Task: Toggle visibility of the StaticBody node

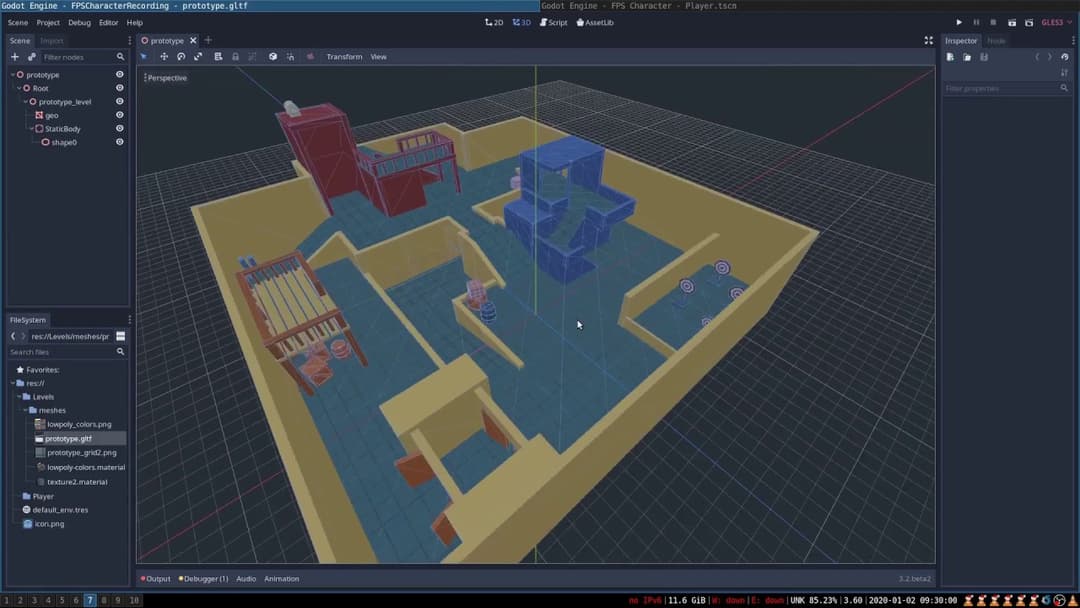Action: 119,128
